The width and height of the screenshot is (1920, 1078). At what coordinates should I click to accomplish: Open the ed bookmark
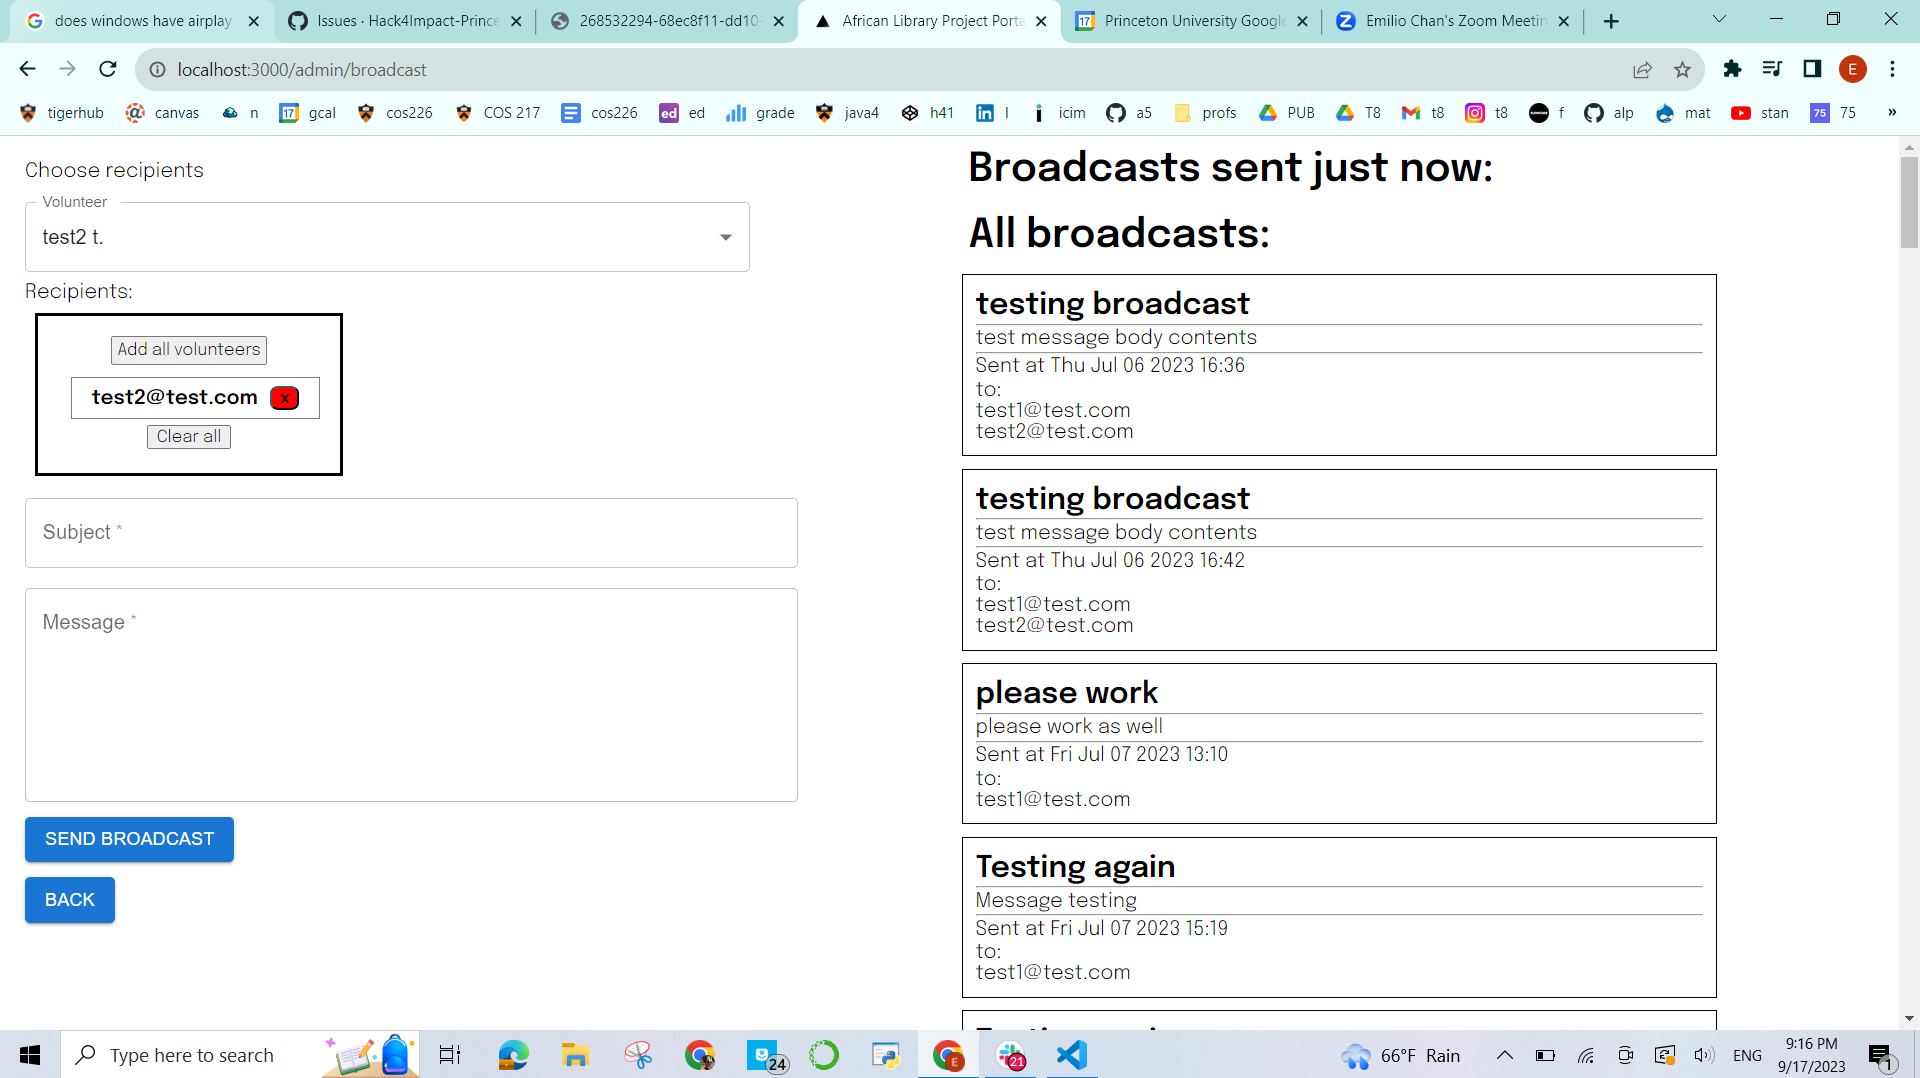tap(683, 113)
